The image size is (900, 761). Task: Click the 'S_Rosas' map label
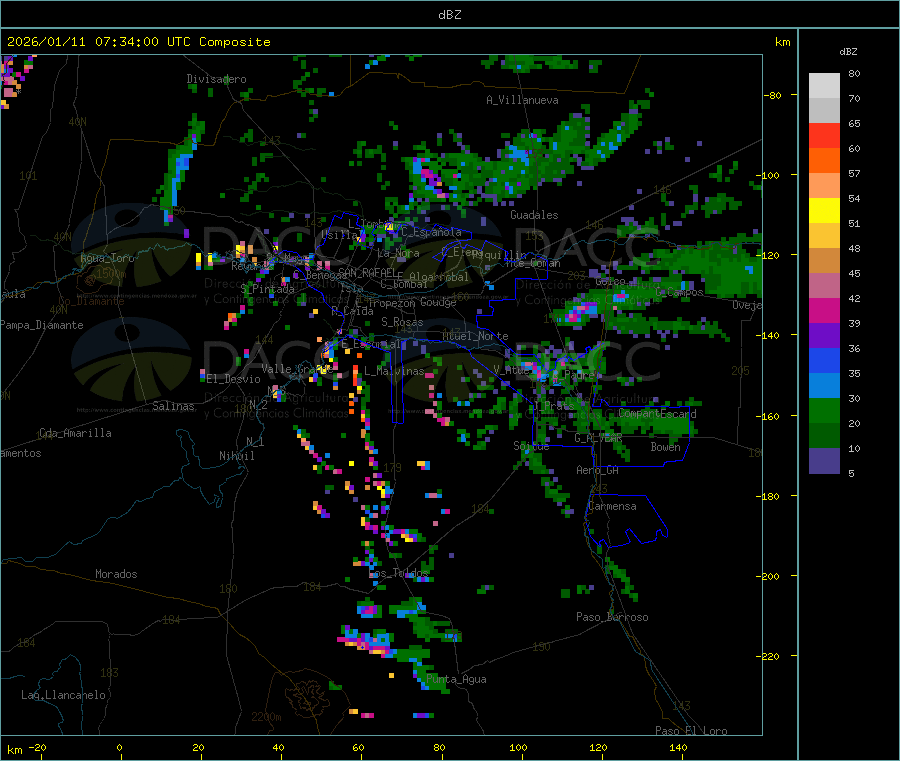point(402,322)
